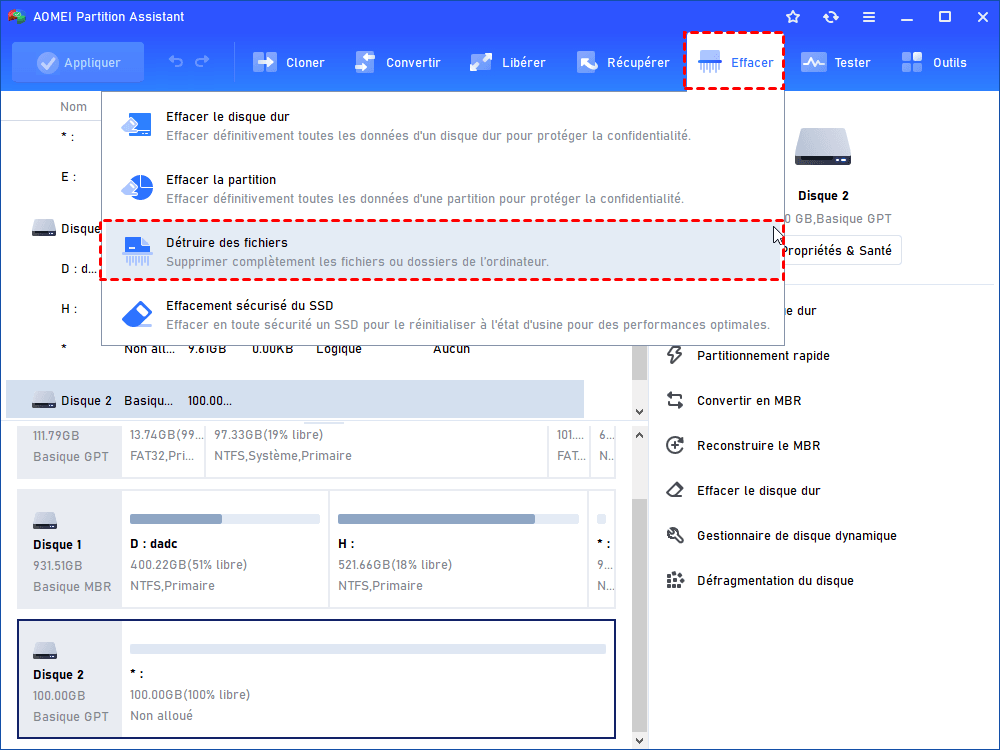This screenshot has width=1000, height=750.
Task: Click the Appliquer button
Action: tap(78, 62)
